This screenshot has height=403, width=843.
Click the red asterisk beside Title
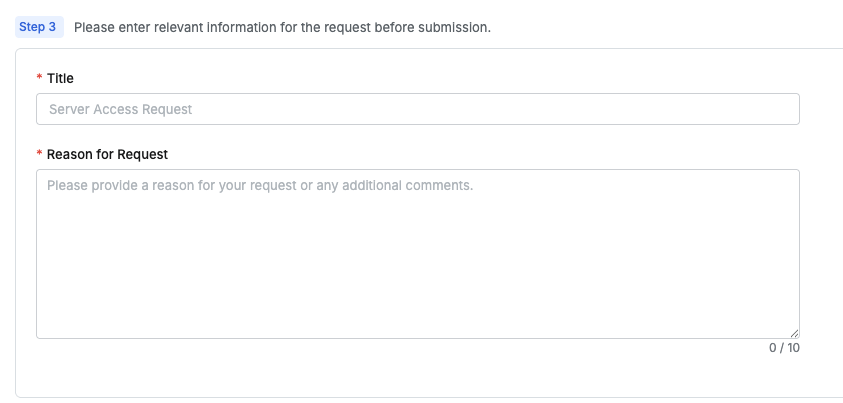click(39, 78)
